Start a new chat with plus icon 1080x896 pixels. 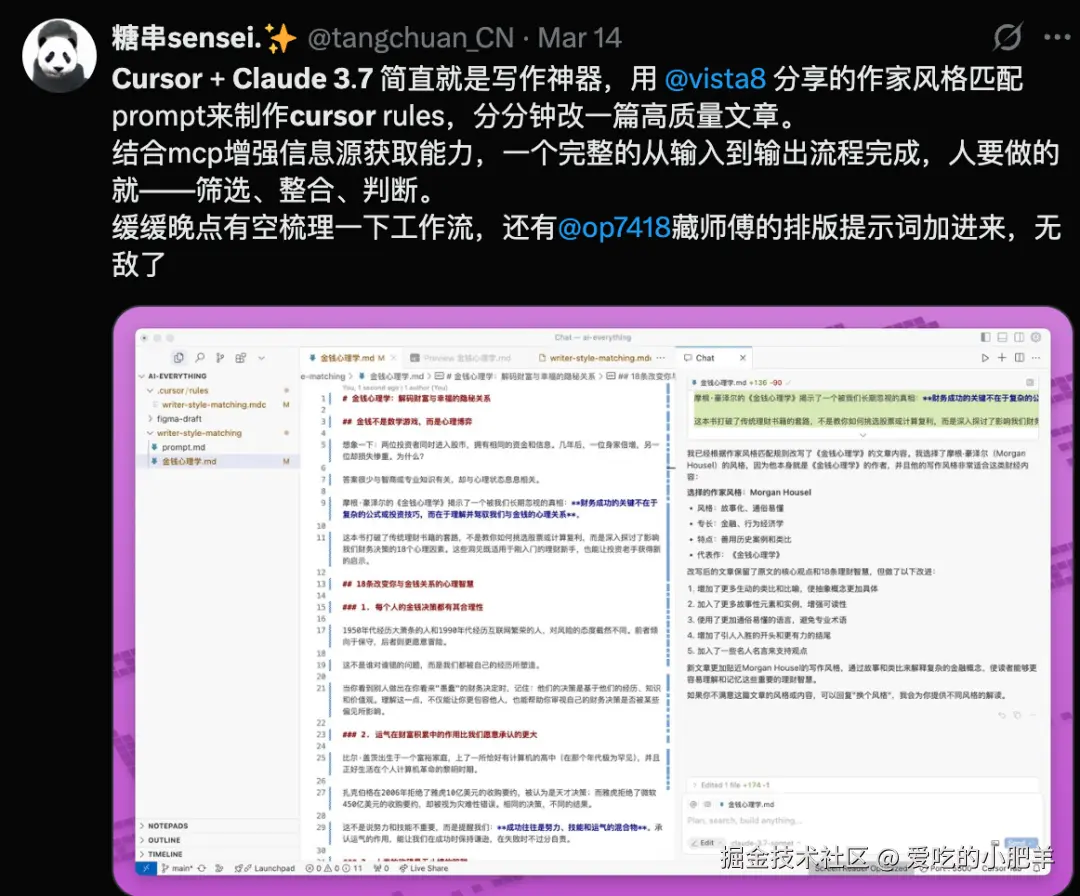point(1002,358)
